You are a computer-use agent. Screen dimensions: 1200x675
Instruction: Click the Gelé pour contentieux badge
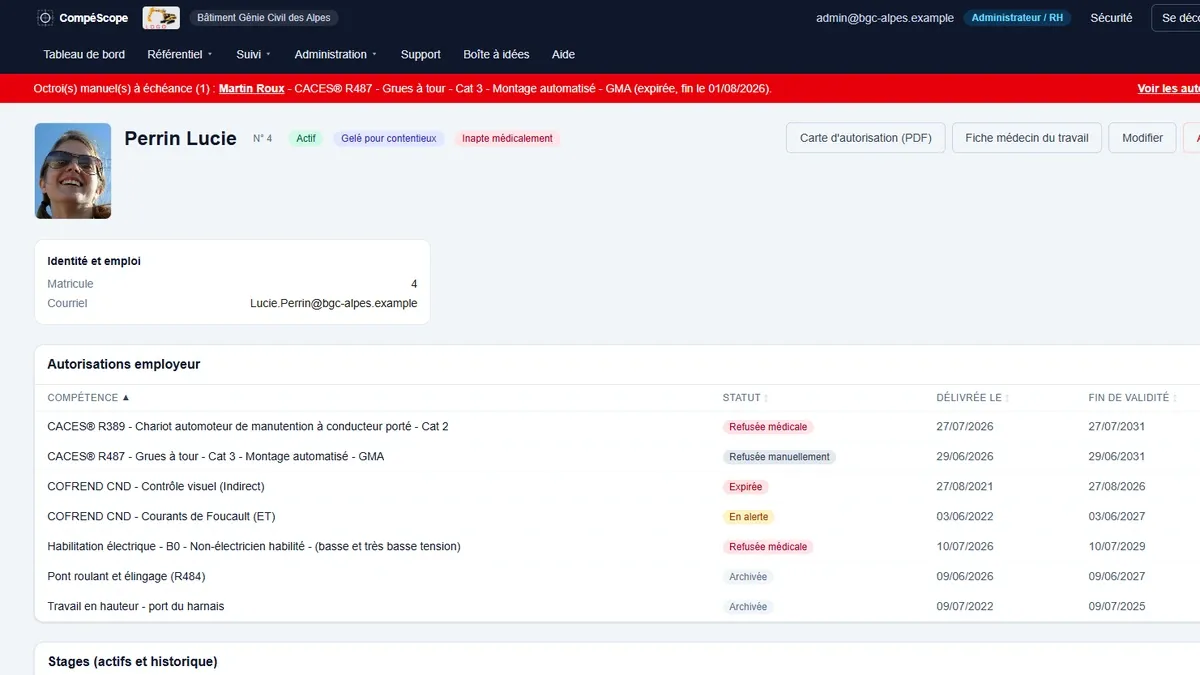[x=389, y=138]
